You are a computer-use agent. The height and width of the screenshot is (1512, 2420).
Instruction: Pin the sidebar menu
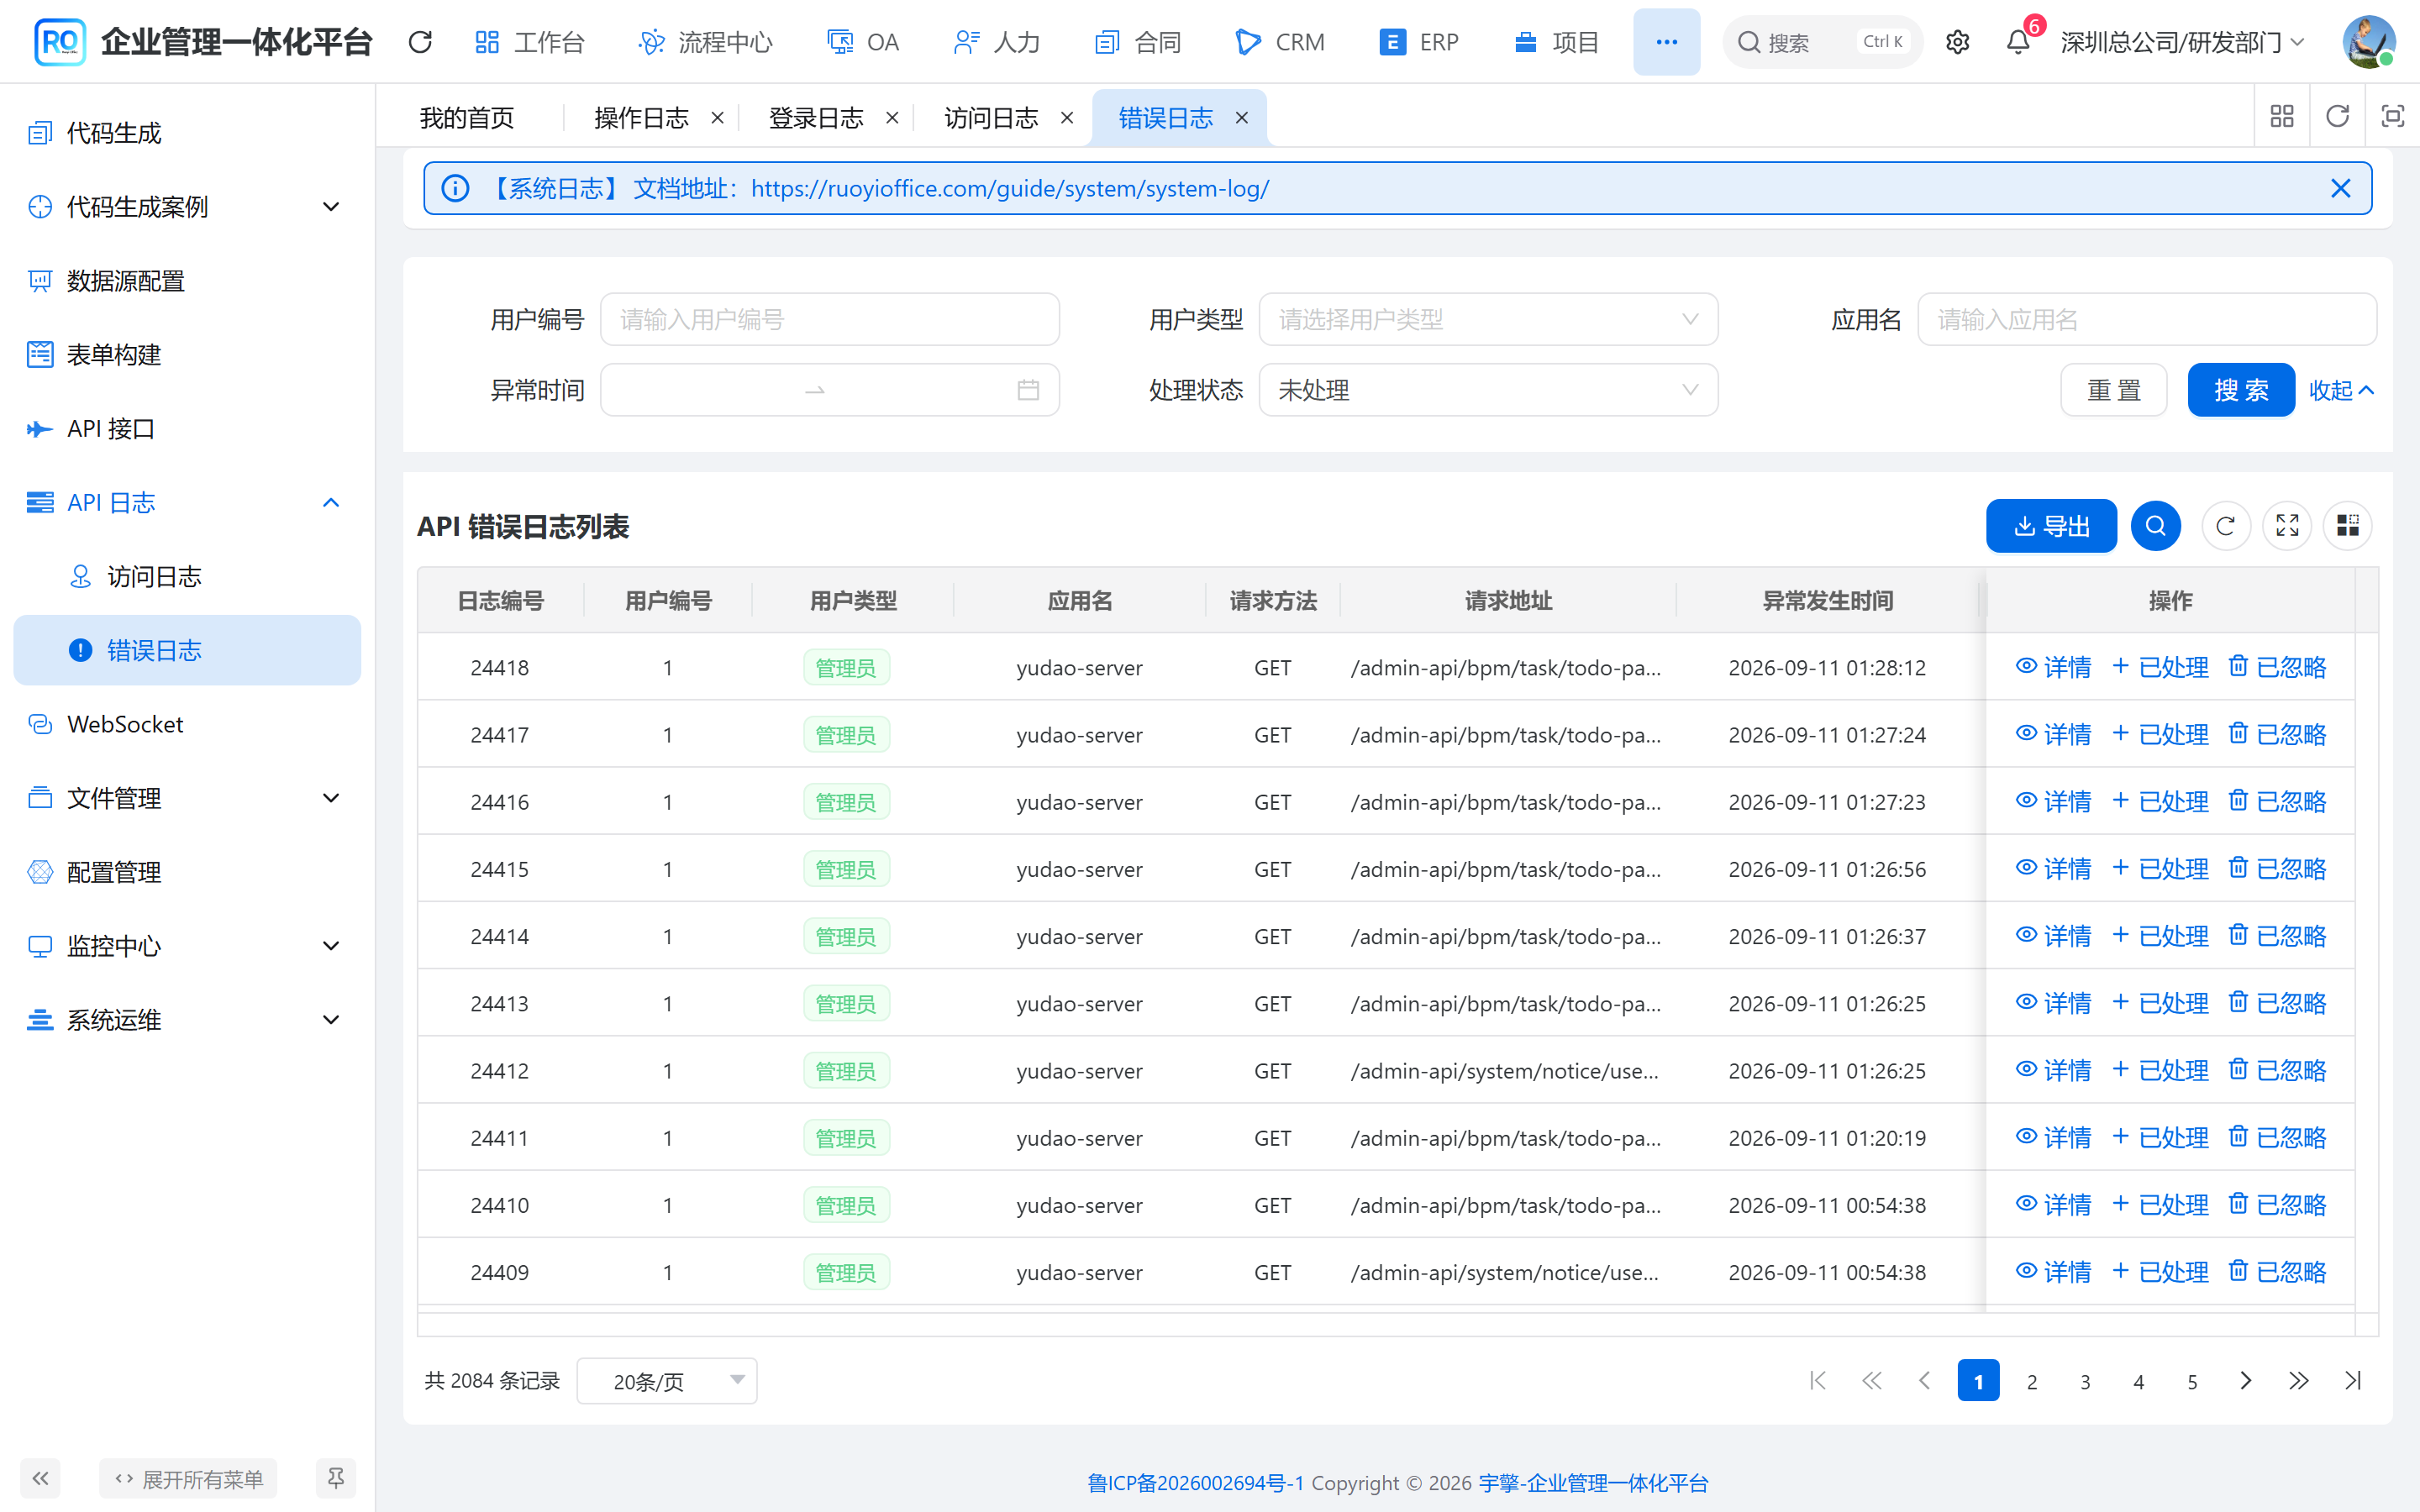coord(335,1478)
